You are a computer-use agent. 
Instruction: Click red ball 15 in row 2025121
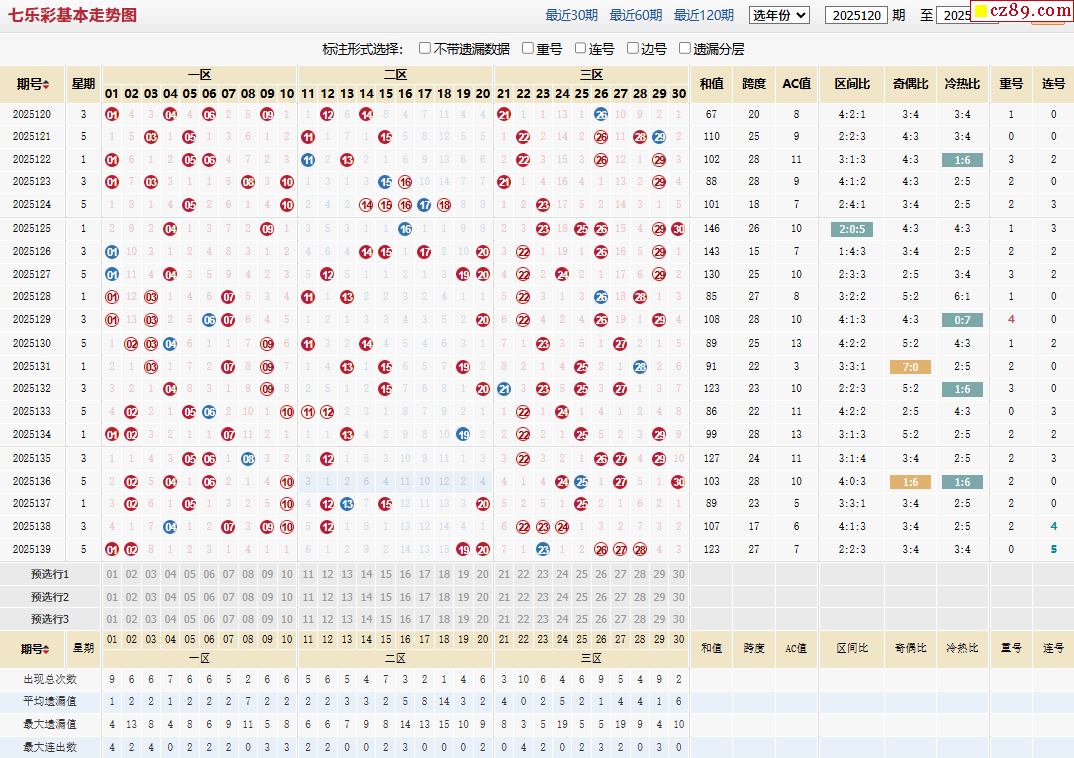(386, 137)
